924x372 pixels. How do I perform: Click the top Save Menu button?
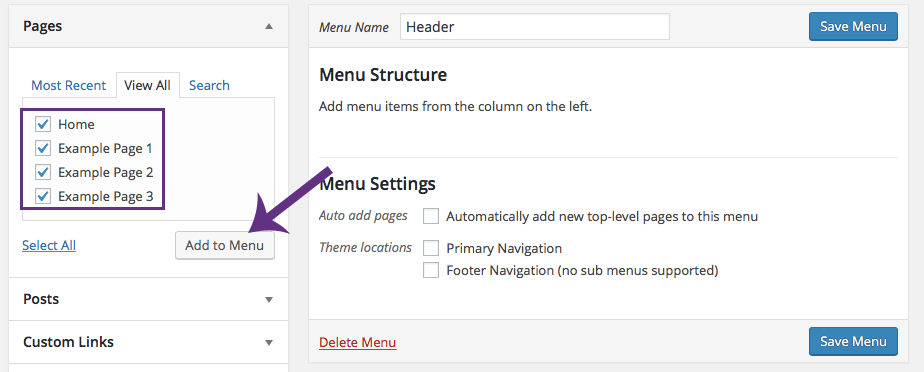[x=853, y=27]
